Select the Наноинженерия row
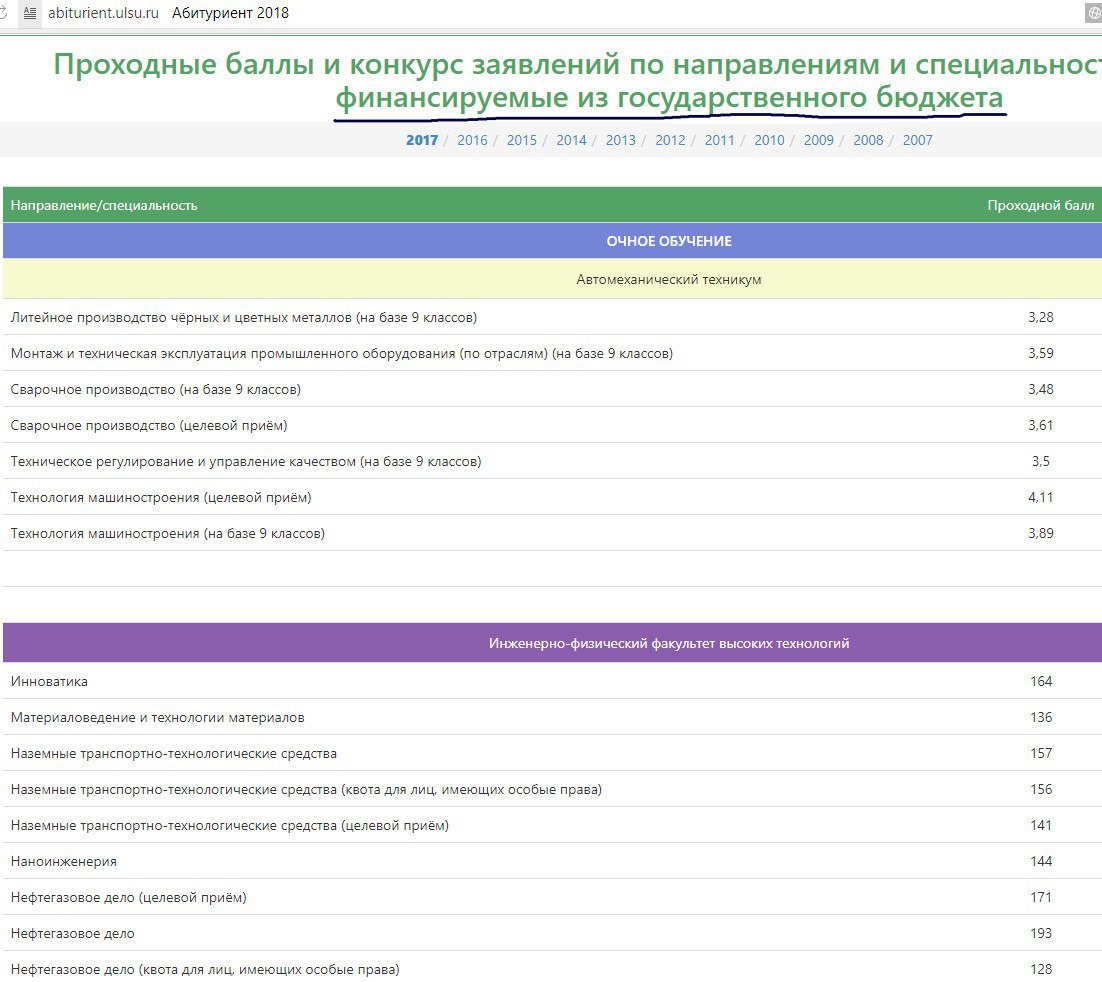This screenshot has height=982, width=1102. (x=552, y=861)
